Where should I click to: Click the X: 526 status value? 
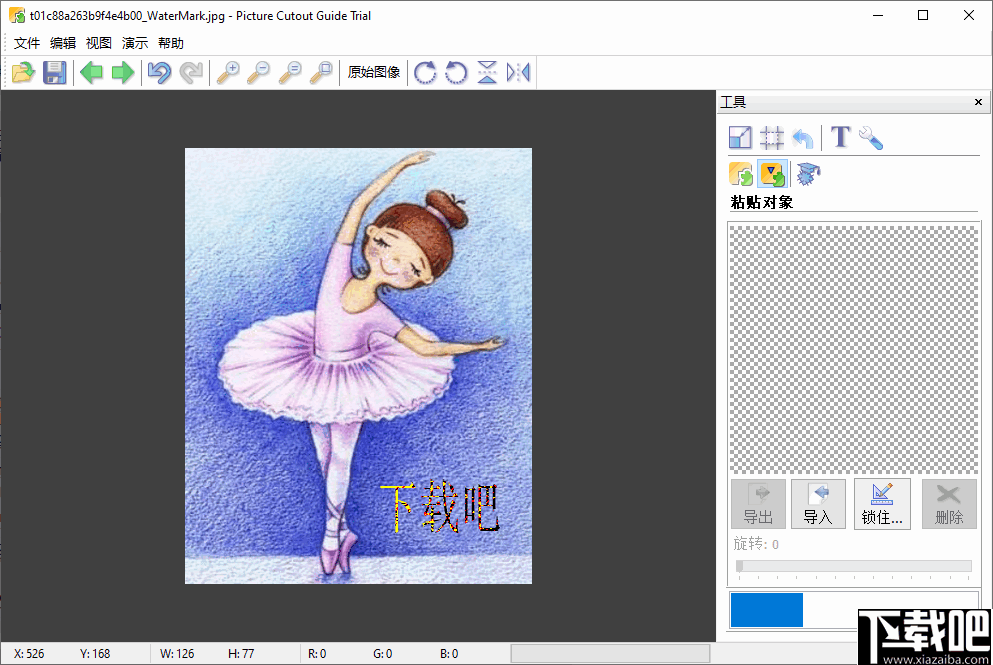pyautogui.click(x=29, y=654)
